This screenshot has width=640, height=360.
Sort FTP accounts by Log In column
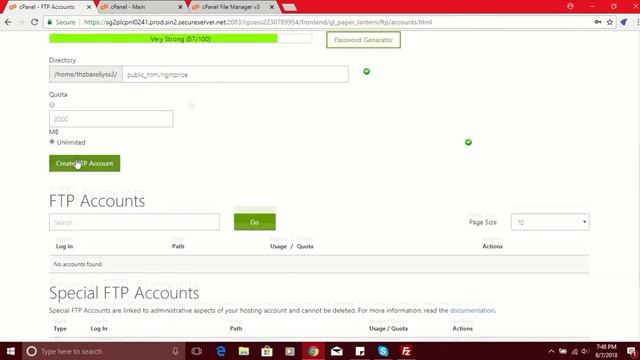click(64, 246)
